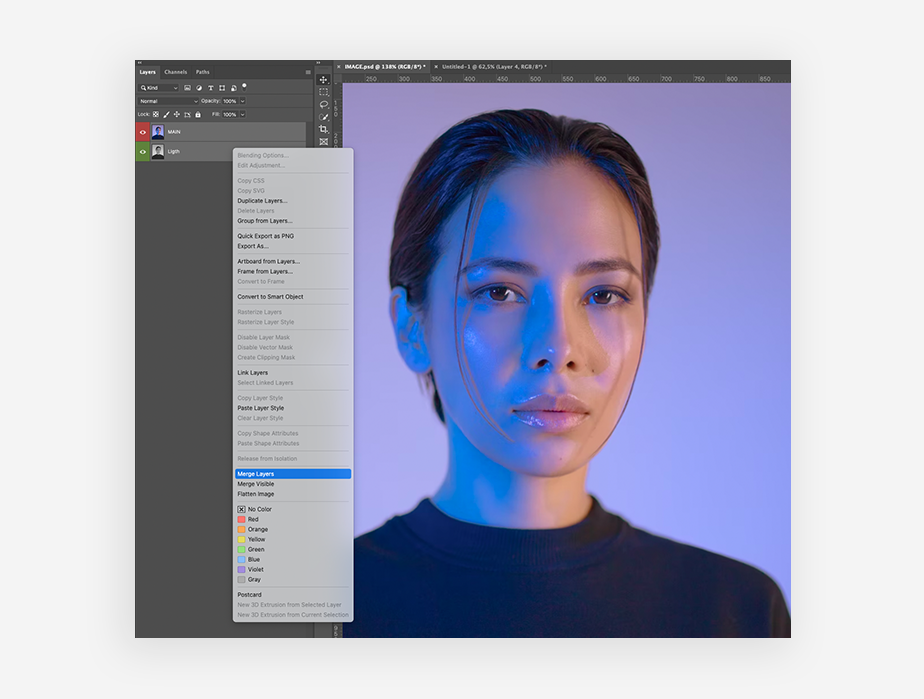Switch to the Channels tab
Image resolution: width=924 pixels, height=699 pixels.
176,72
